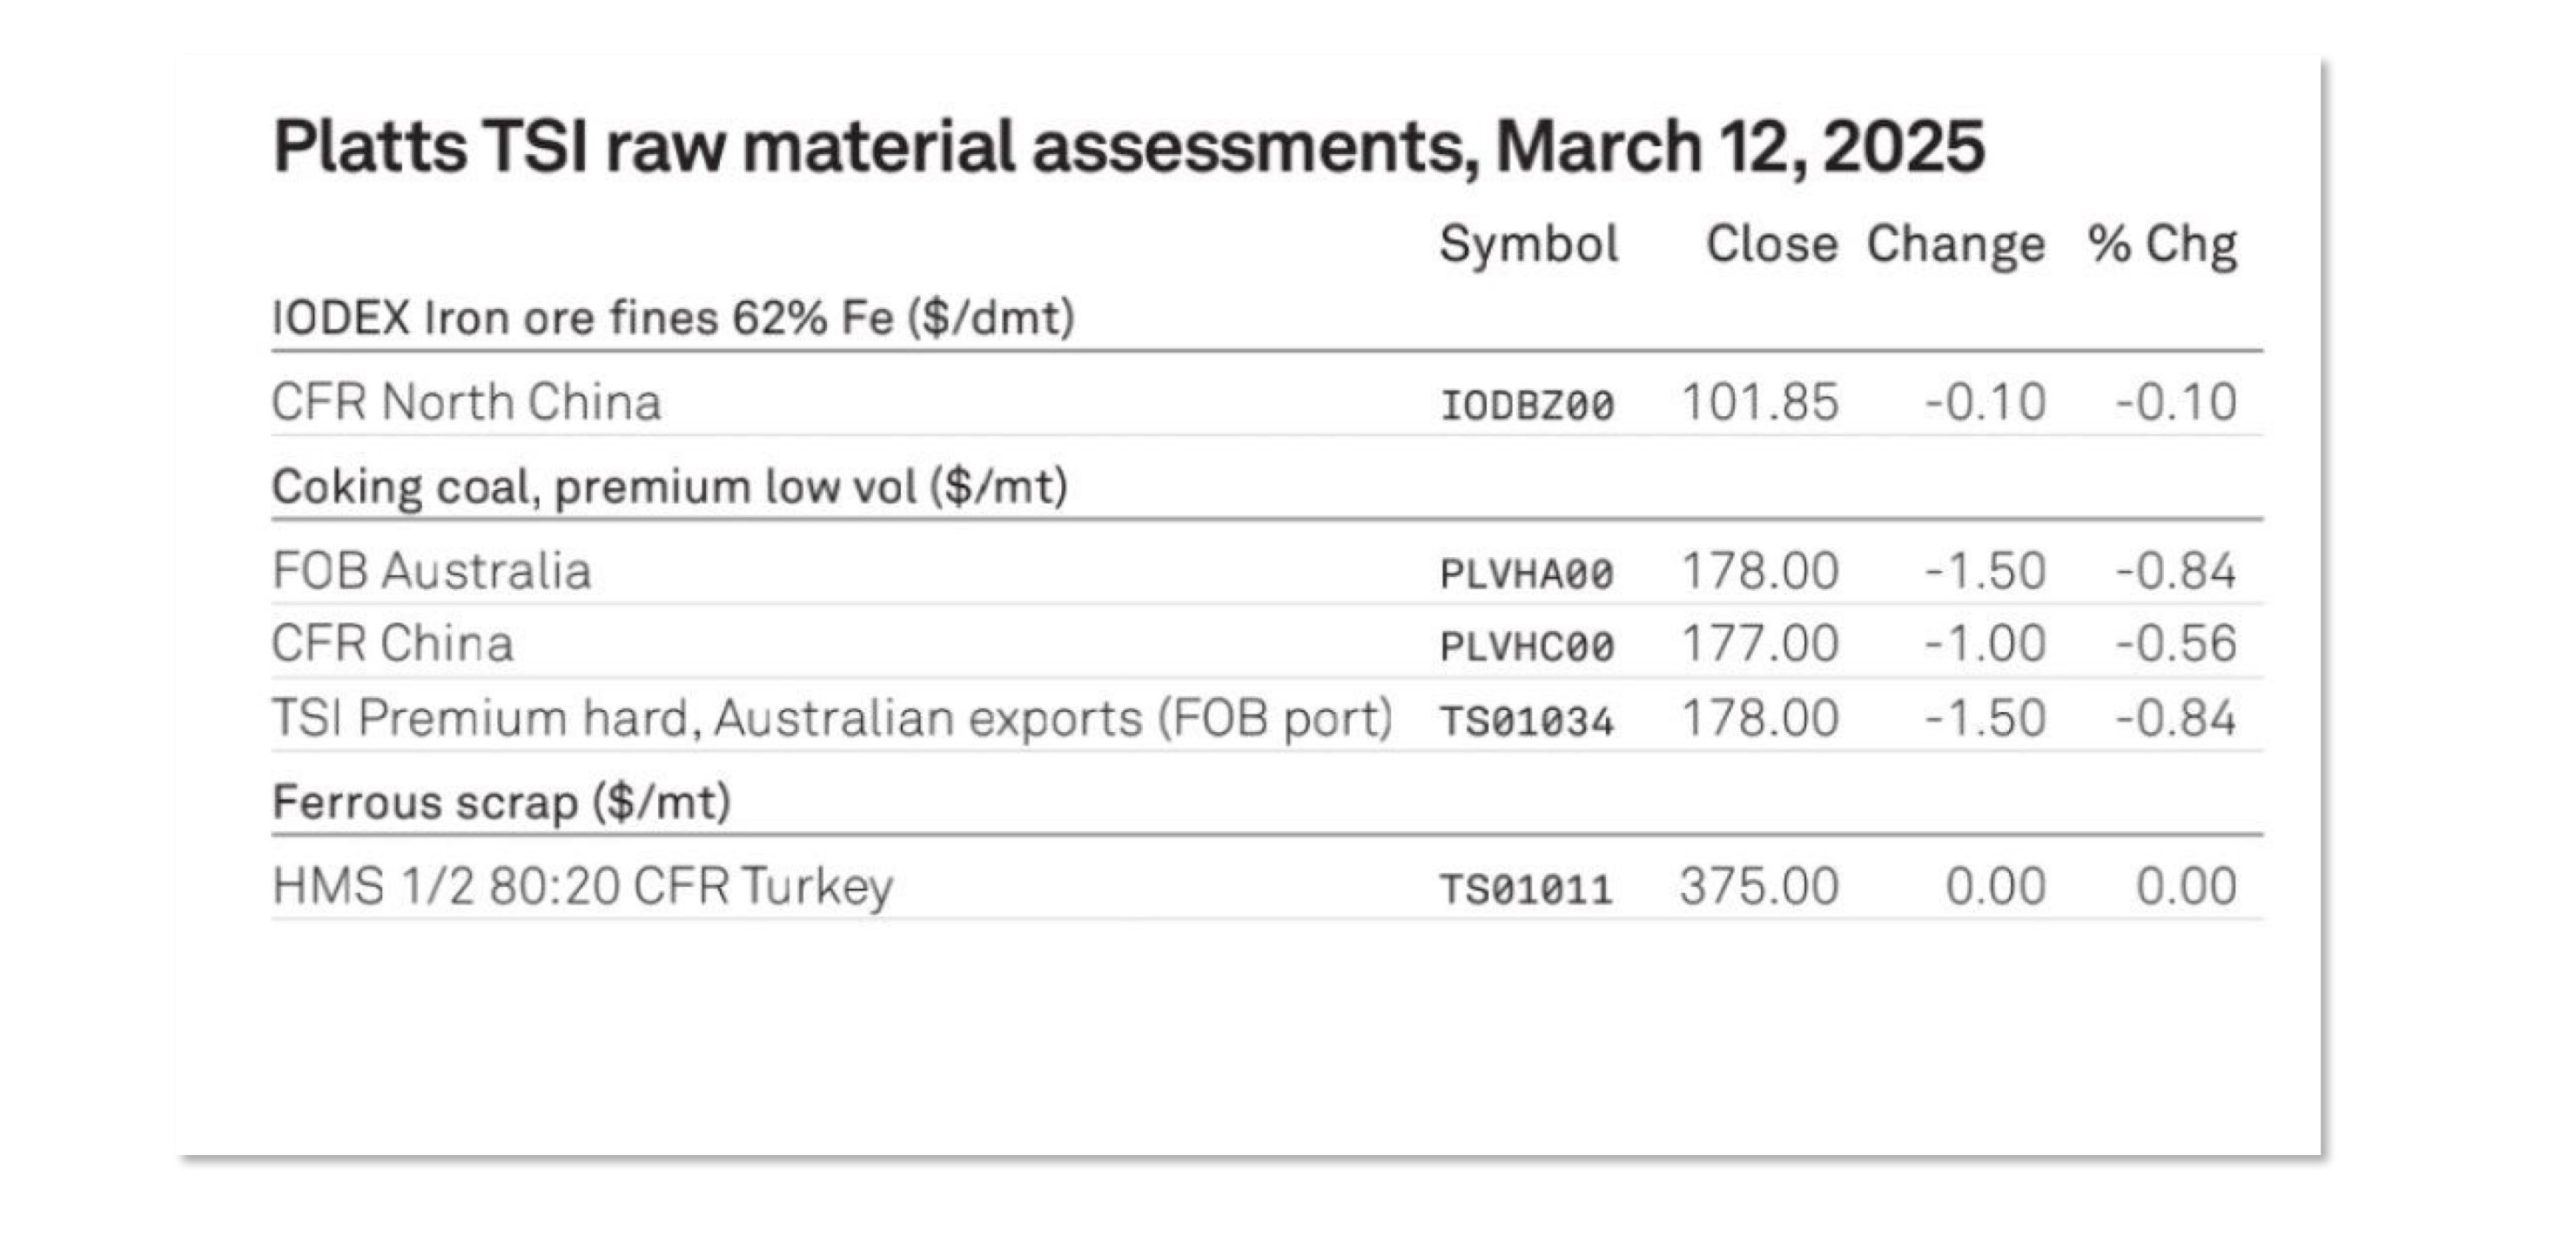This screenshot has height=1235, width=2560.
Task: Select the HMS 1/2 80:20 CFR Turkey row
Action: coord(1267,886)
